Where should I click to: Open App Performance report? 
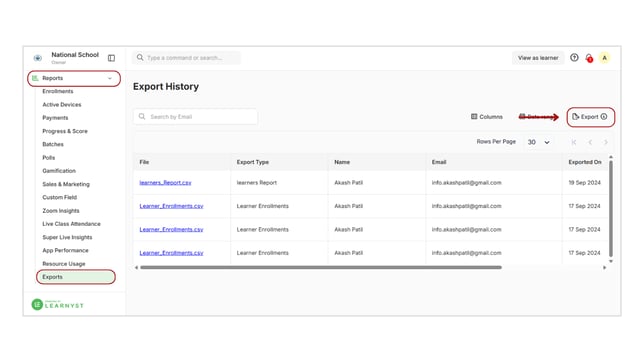pos(65,250)
